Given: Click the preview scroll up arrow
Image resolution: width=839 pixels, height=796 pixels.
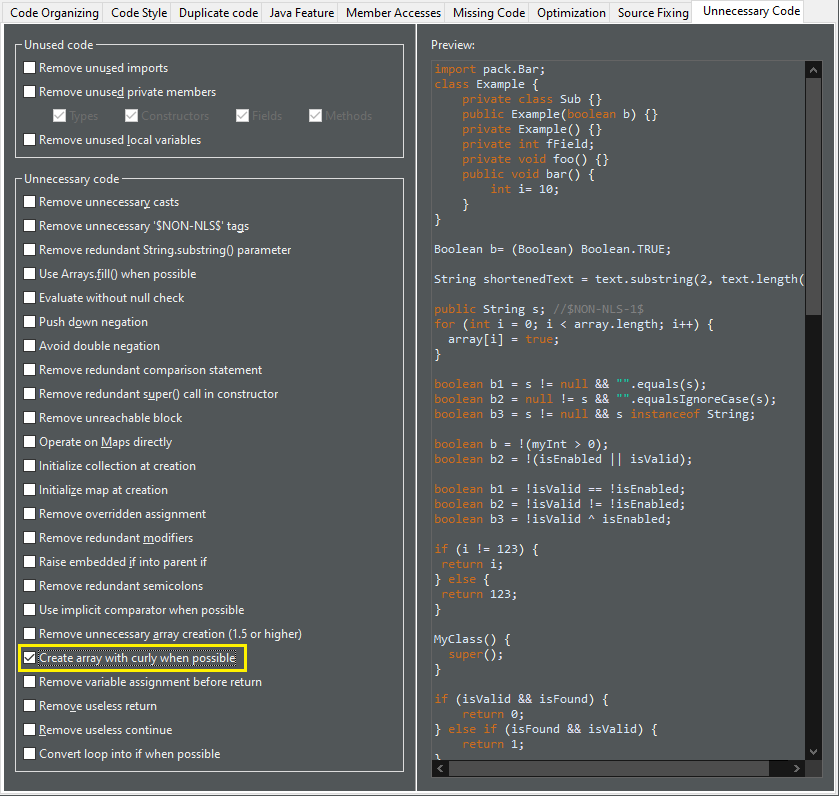Looking at the screenshot, I should (x=813, y=70).
